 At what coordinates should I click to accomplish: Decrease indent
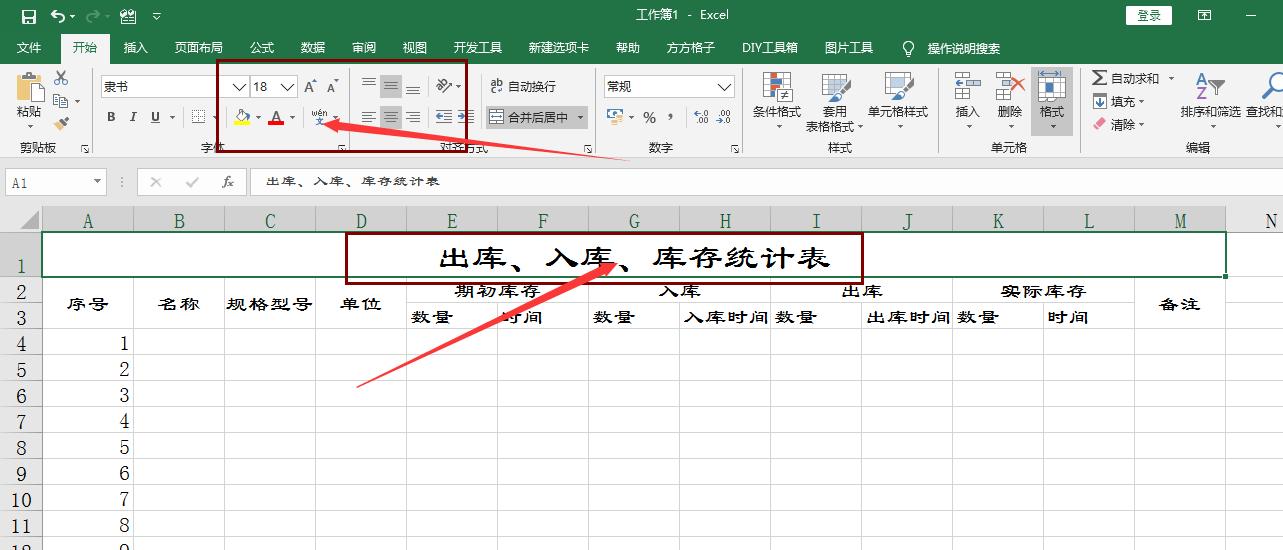click(x=444, y=117)
